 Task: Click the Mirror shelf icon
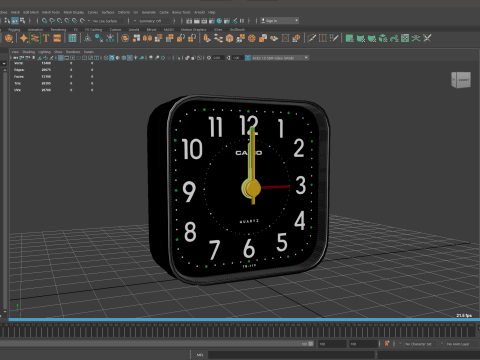click(147, 38)
